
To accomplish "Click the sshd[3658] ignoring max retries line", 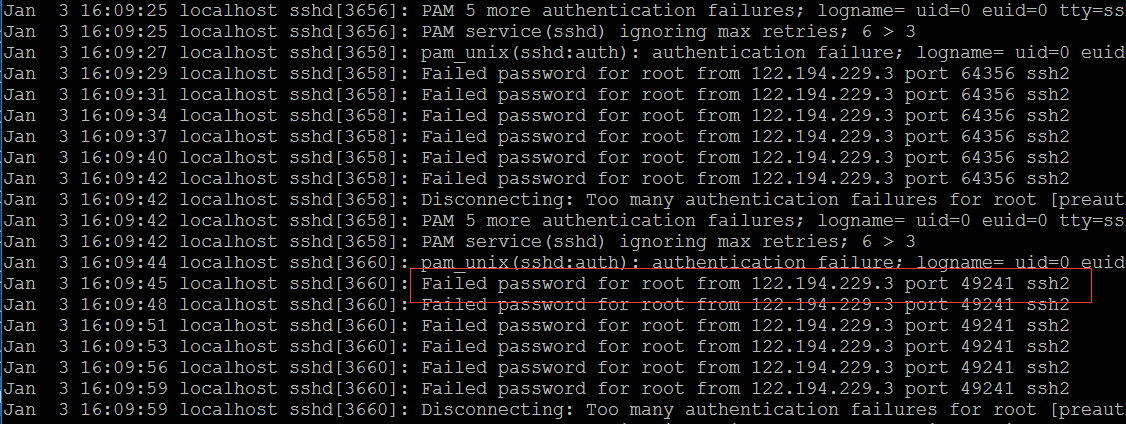I will click(x=460, y=241).
